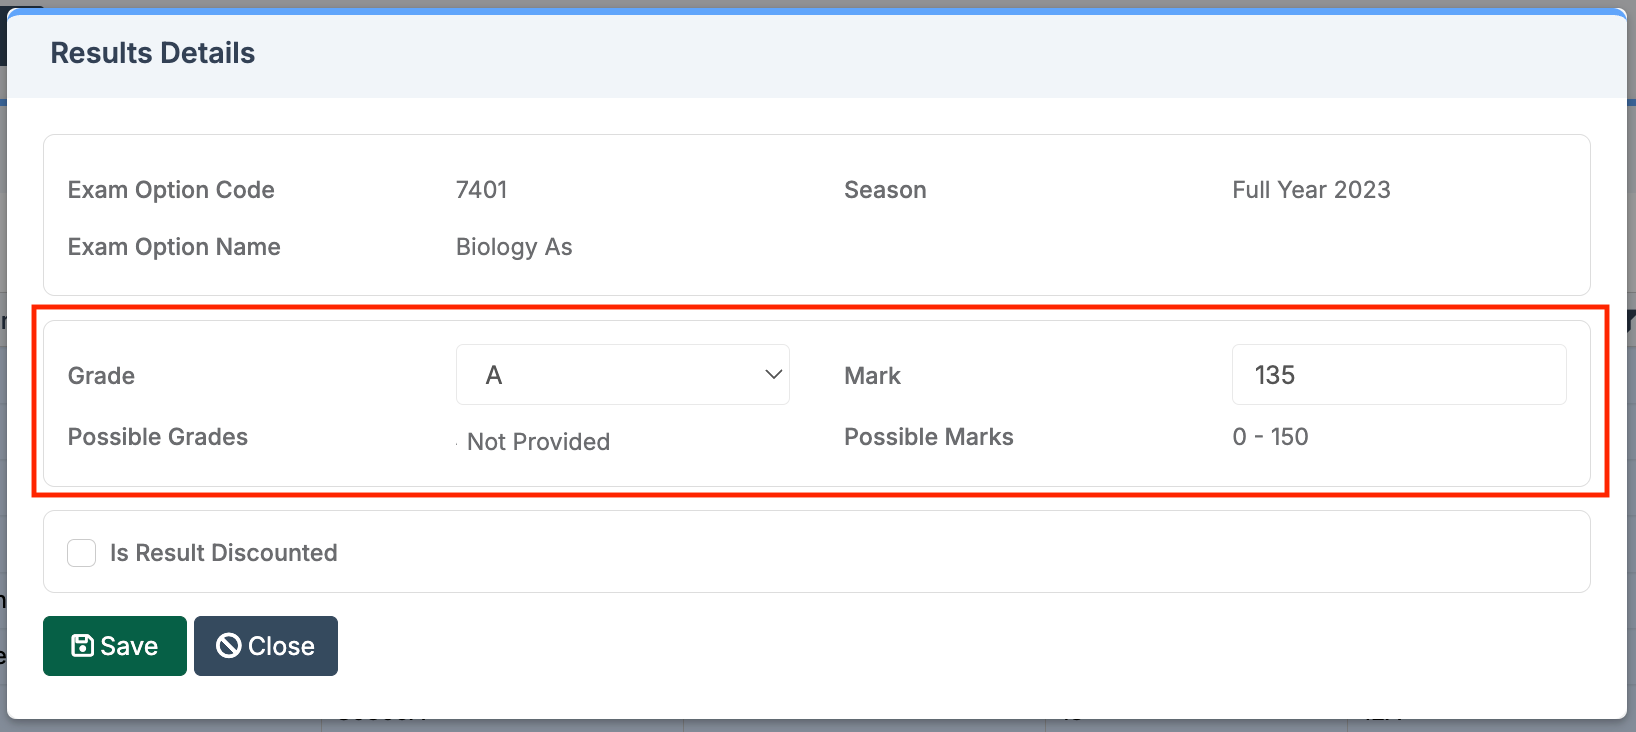Click the Not Provided possible grades text
The width and height of the screenshot is (1636, 732).
pyautogui.click(x=538, y=442)
